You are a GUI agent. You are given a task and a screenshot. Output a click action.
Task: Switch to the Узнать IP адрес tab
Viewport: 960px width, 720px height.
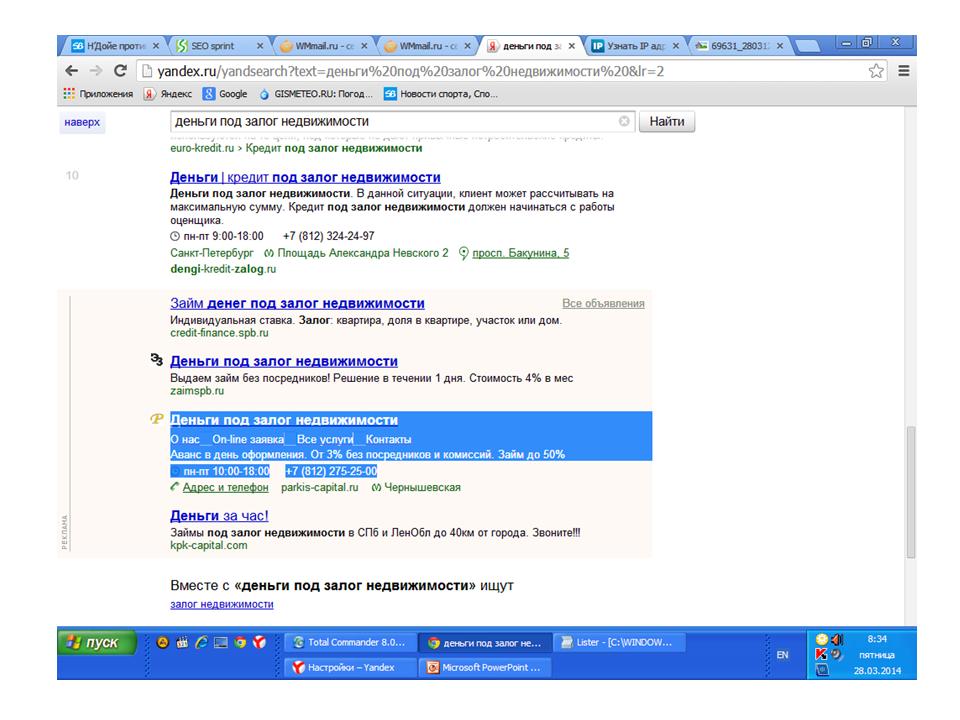(x=635, y=46)
